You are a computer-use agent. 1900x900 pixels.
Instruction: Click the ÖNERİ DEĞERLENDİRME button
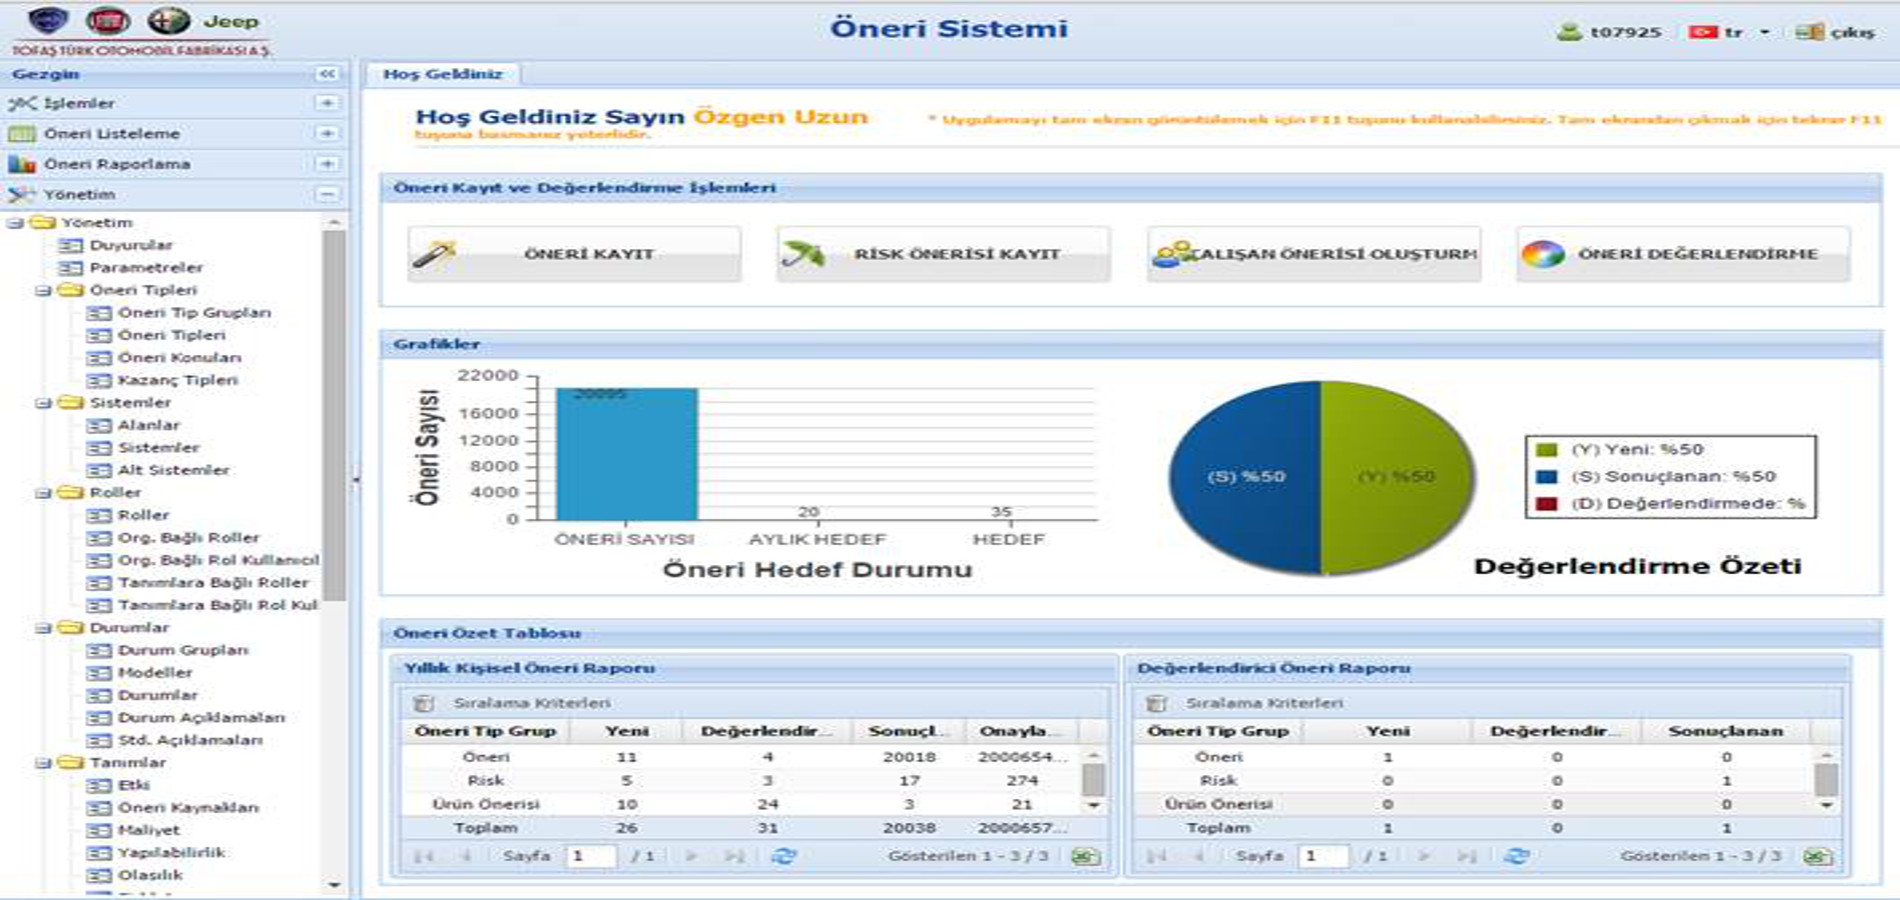coord(1683,254)
